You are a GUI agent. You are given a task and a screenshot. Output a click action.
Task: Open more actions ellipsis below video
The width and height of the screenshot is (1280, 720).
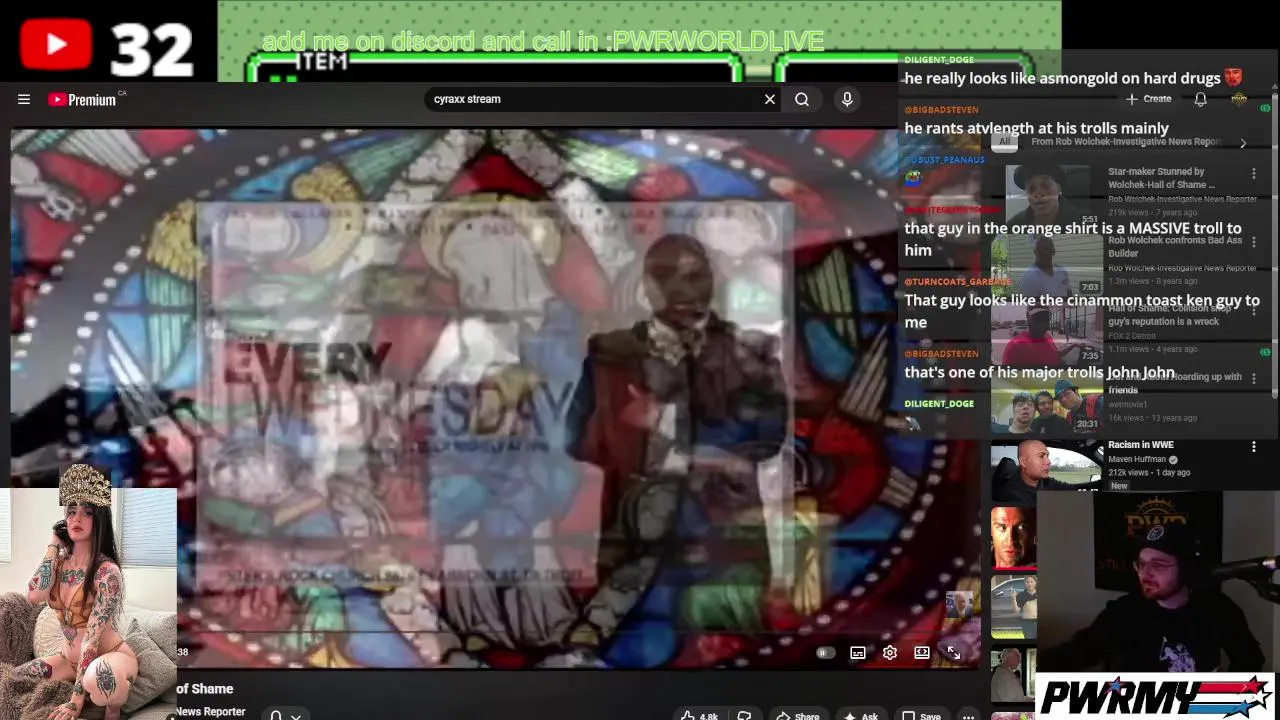pos(968,715)
